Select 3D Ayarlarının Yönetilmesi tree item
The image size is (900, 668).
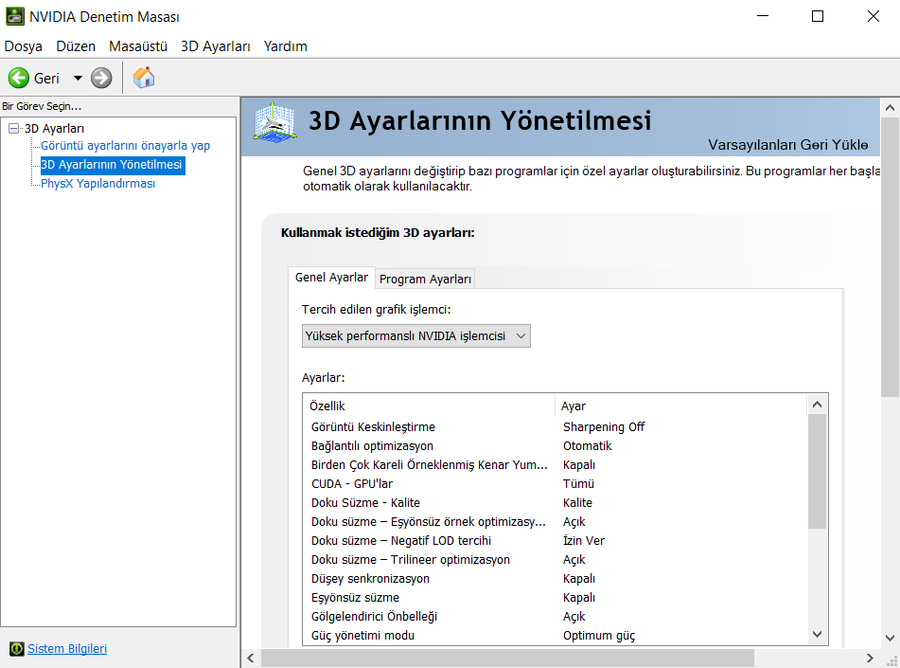112,165
